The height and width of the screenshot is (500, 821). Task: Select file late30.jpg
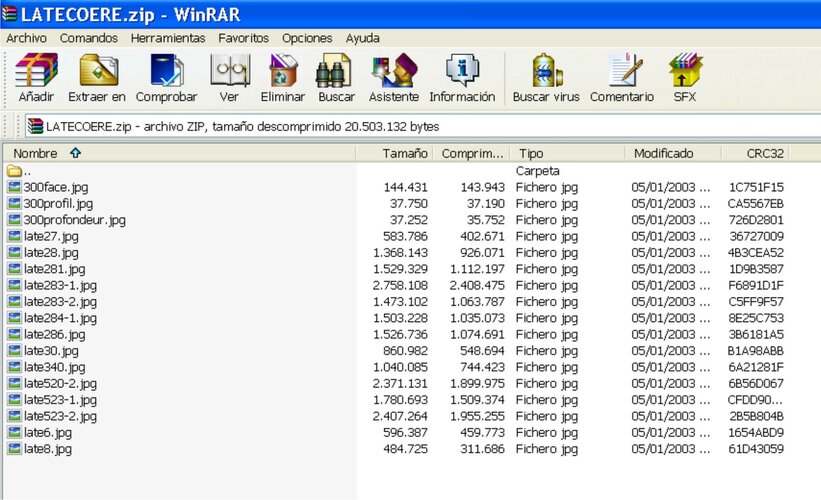pos(51,351)
